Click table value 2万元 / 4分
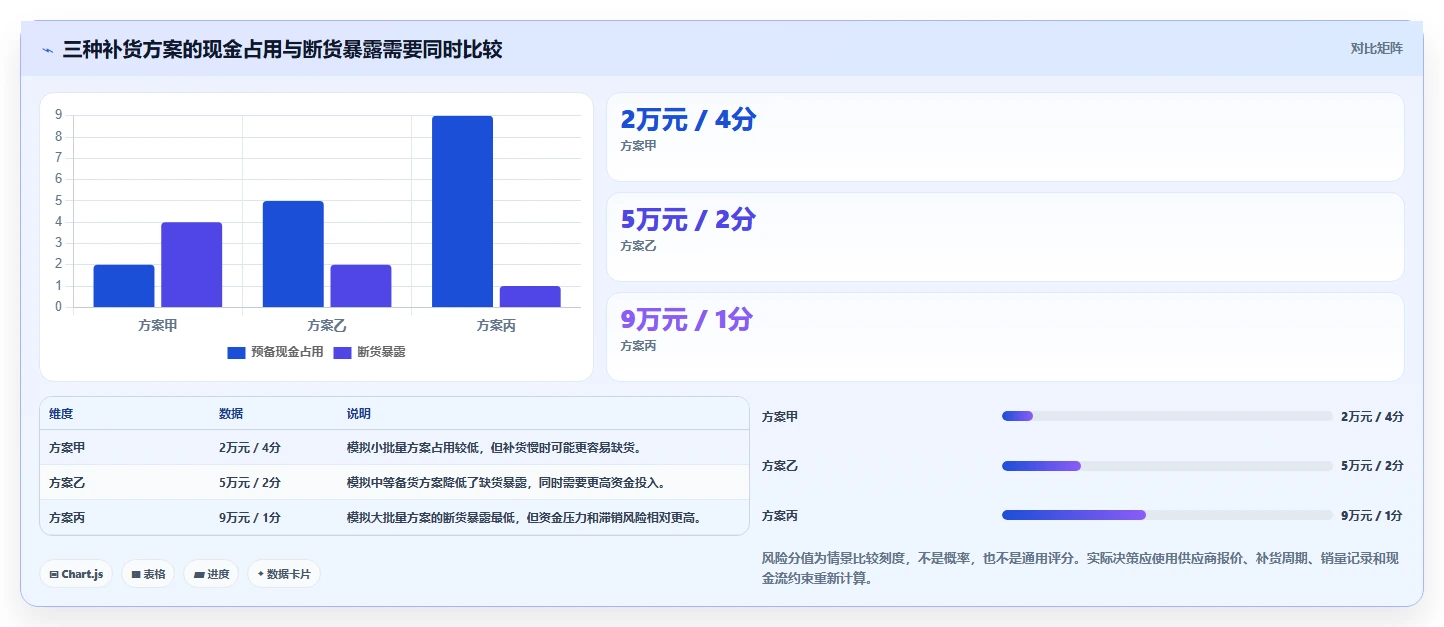Image resolution: width=1444 pixels, height=627 pixels. pos(250,448)
